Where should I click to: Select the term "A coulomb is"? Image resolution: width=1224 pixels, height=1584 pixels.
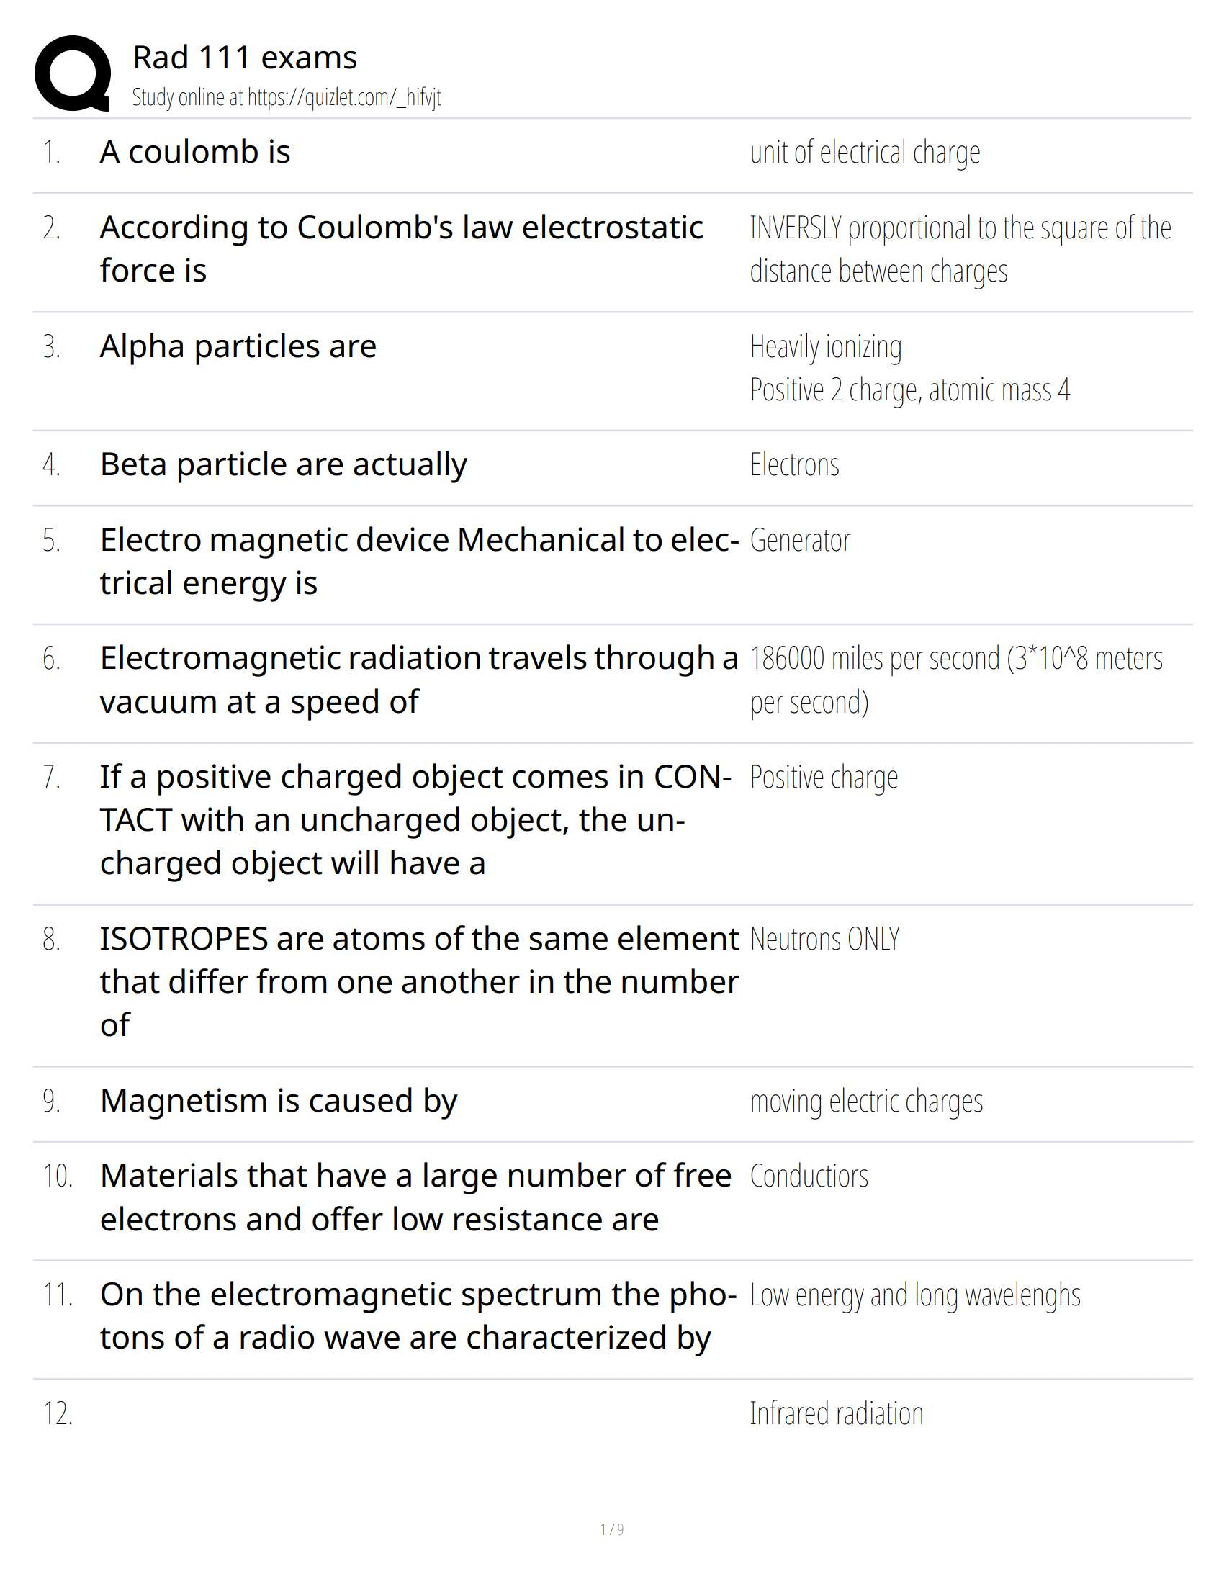(x=195, y=152)
